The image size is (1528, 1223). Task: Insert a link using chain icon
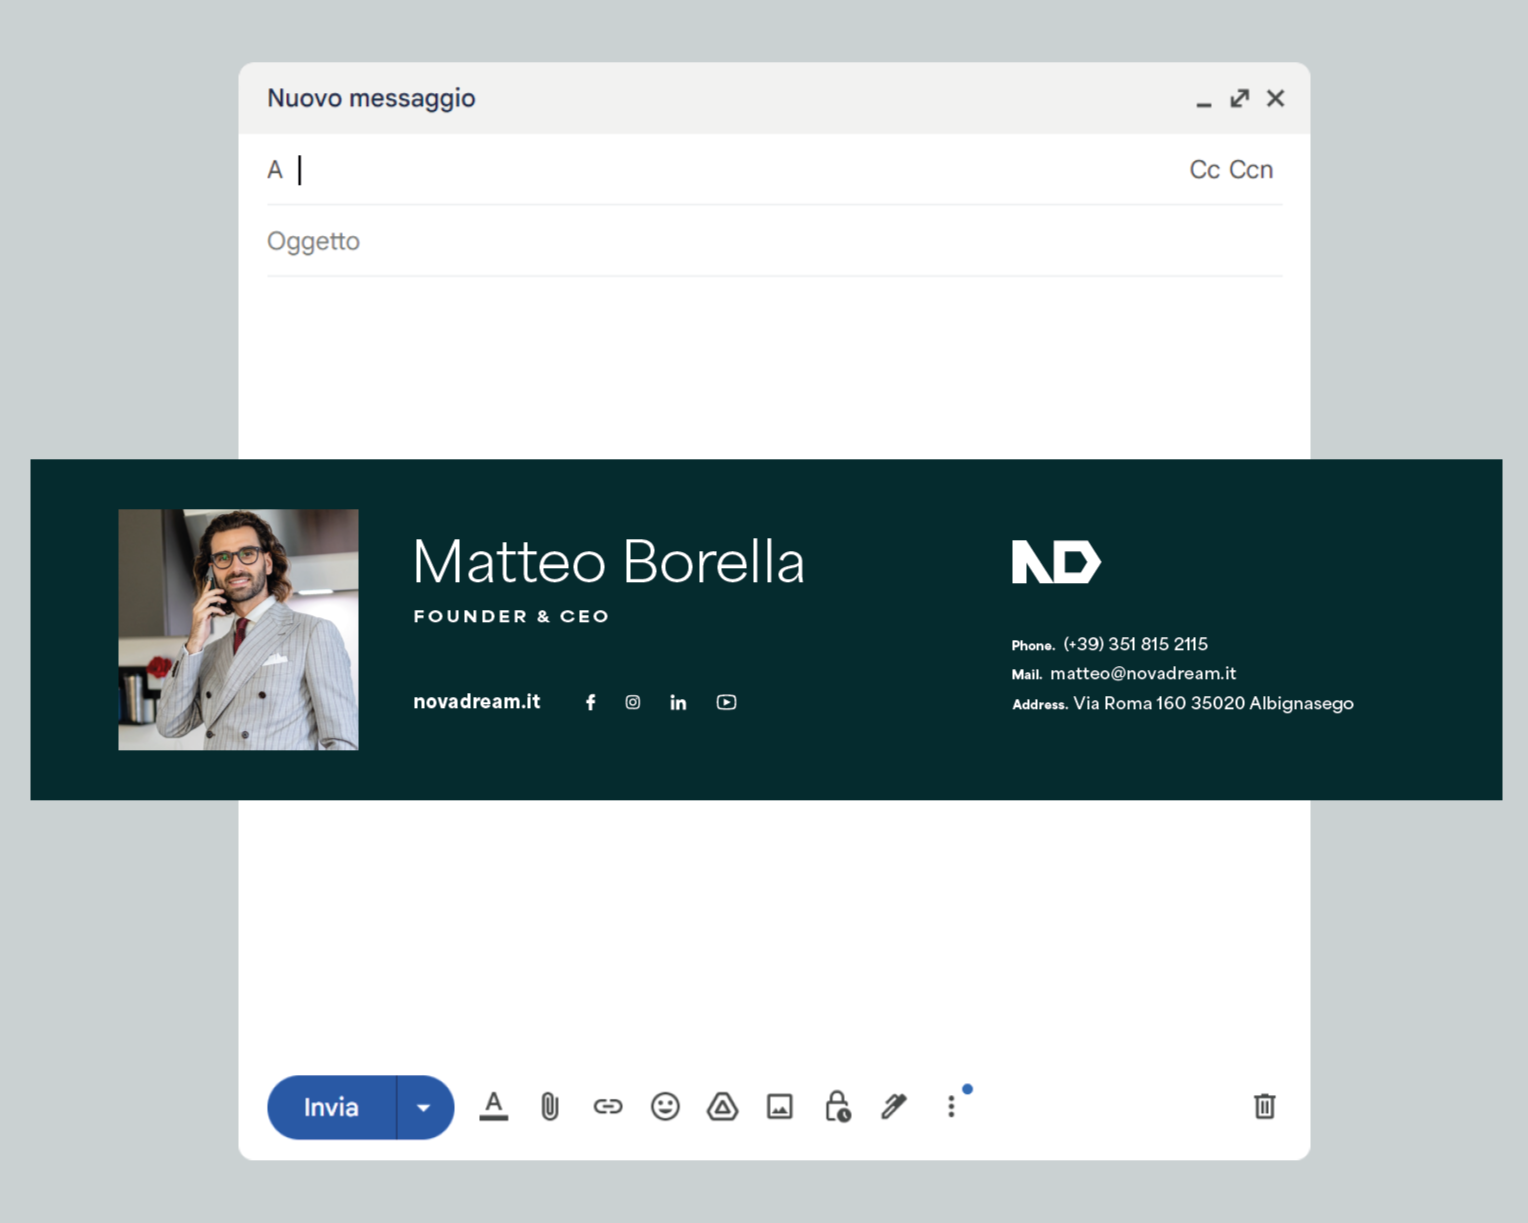coord(608,1106)
